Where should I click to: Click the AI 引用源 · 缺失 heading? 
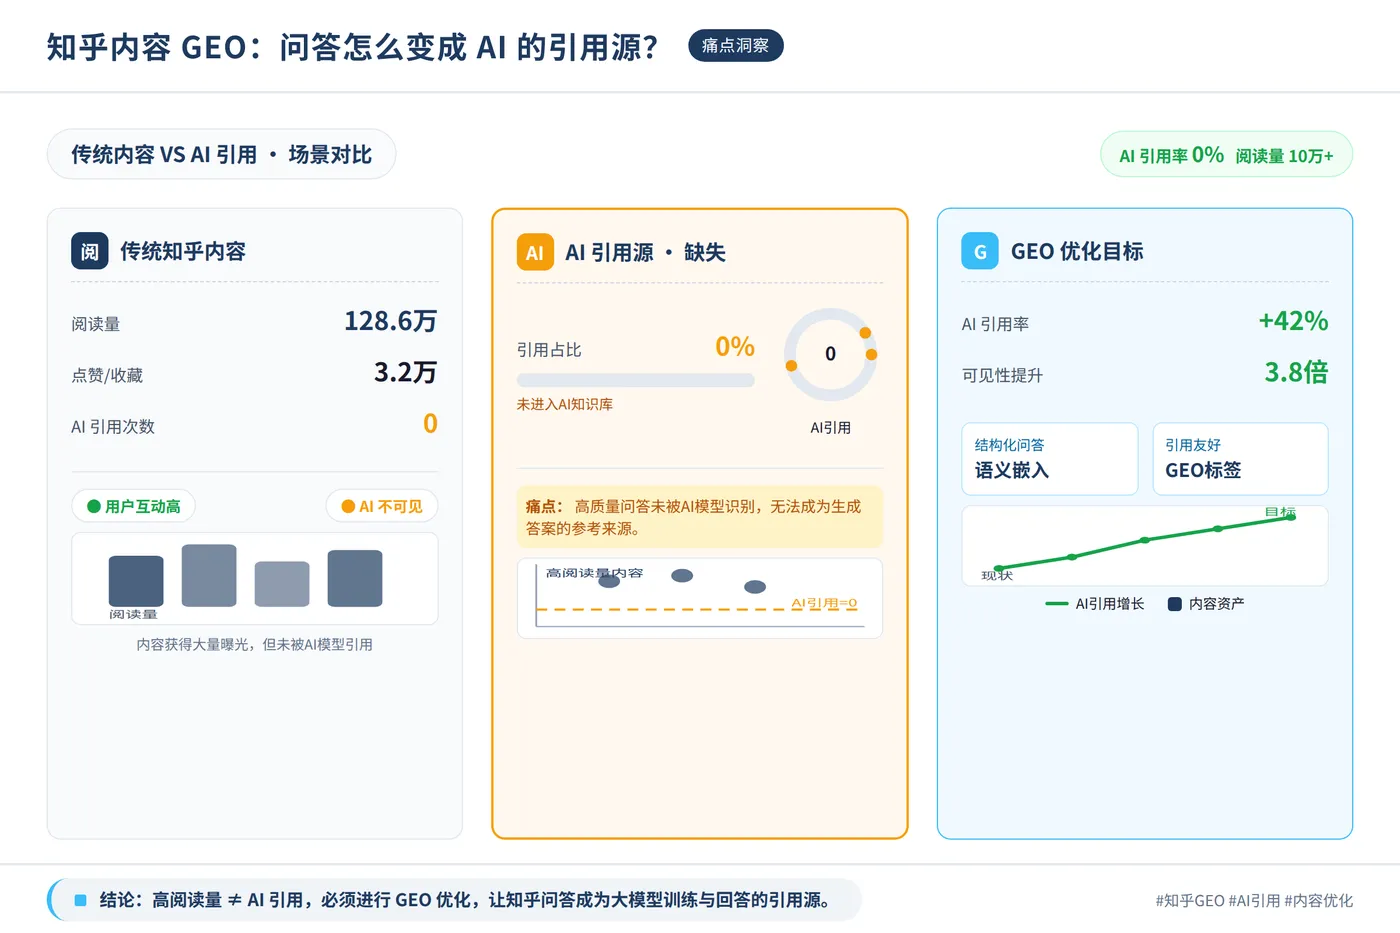pyautogui.click(x=645, y=252)
